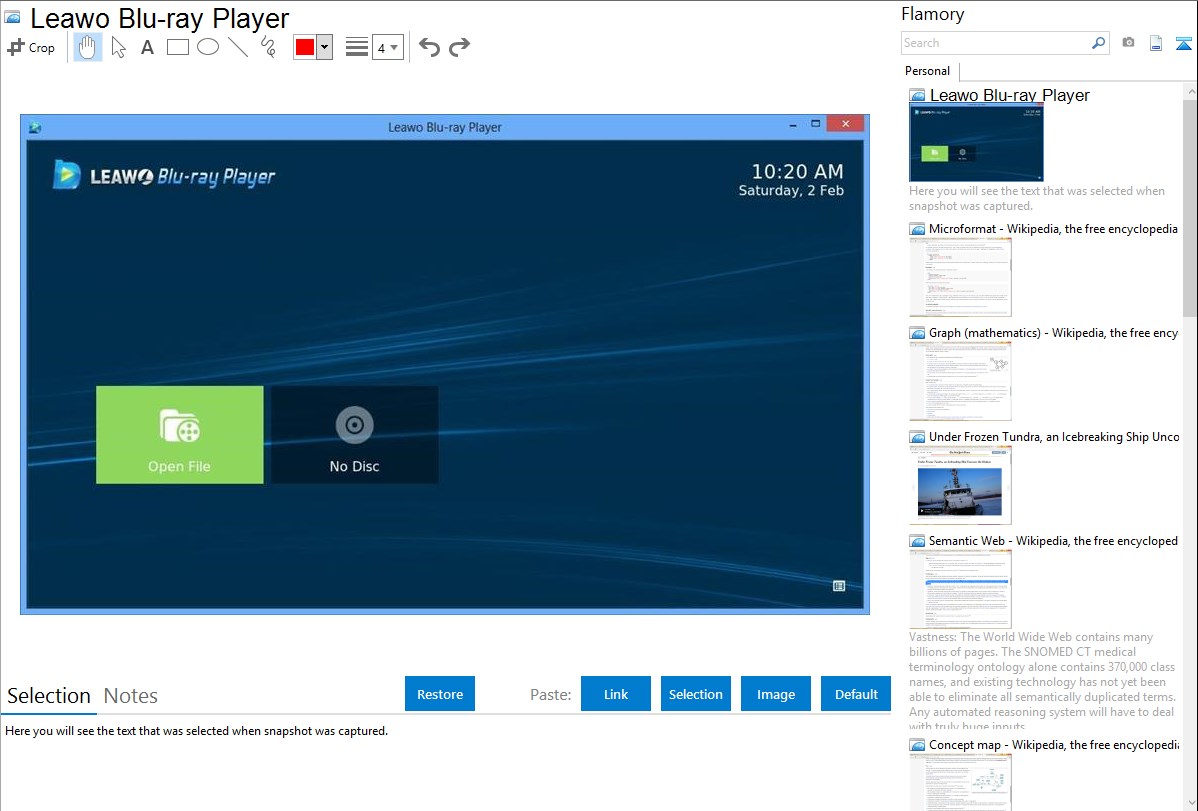The width and height of the screenshot is (1198, 811).
Task: Pick the rectangle drawing tool
Action: (x=177, y=47)
